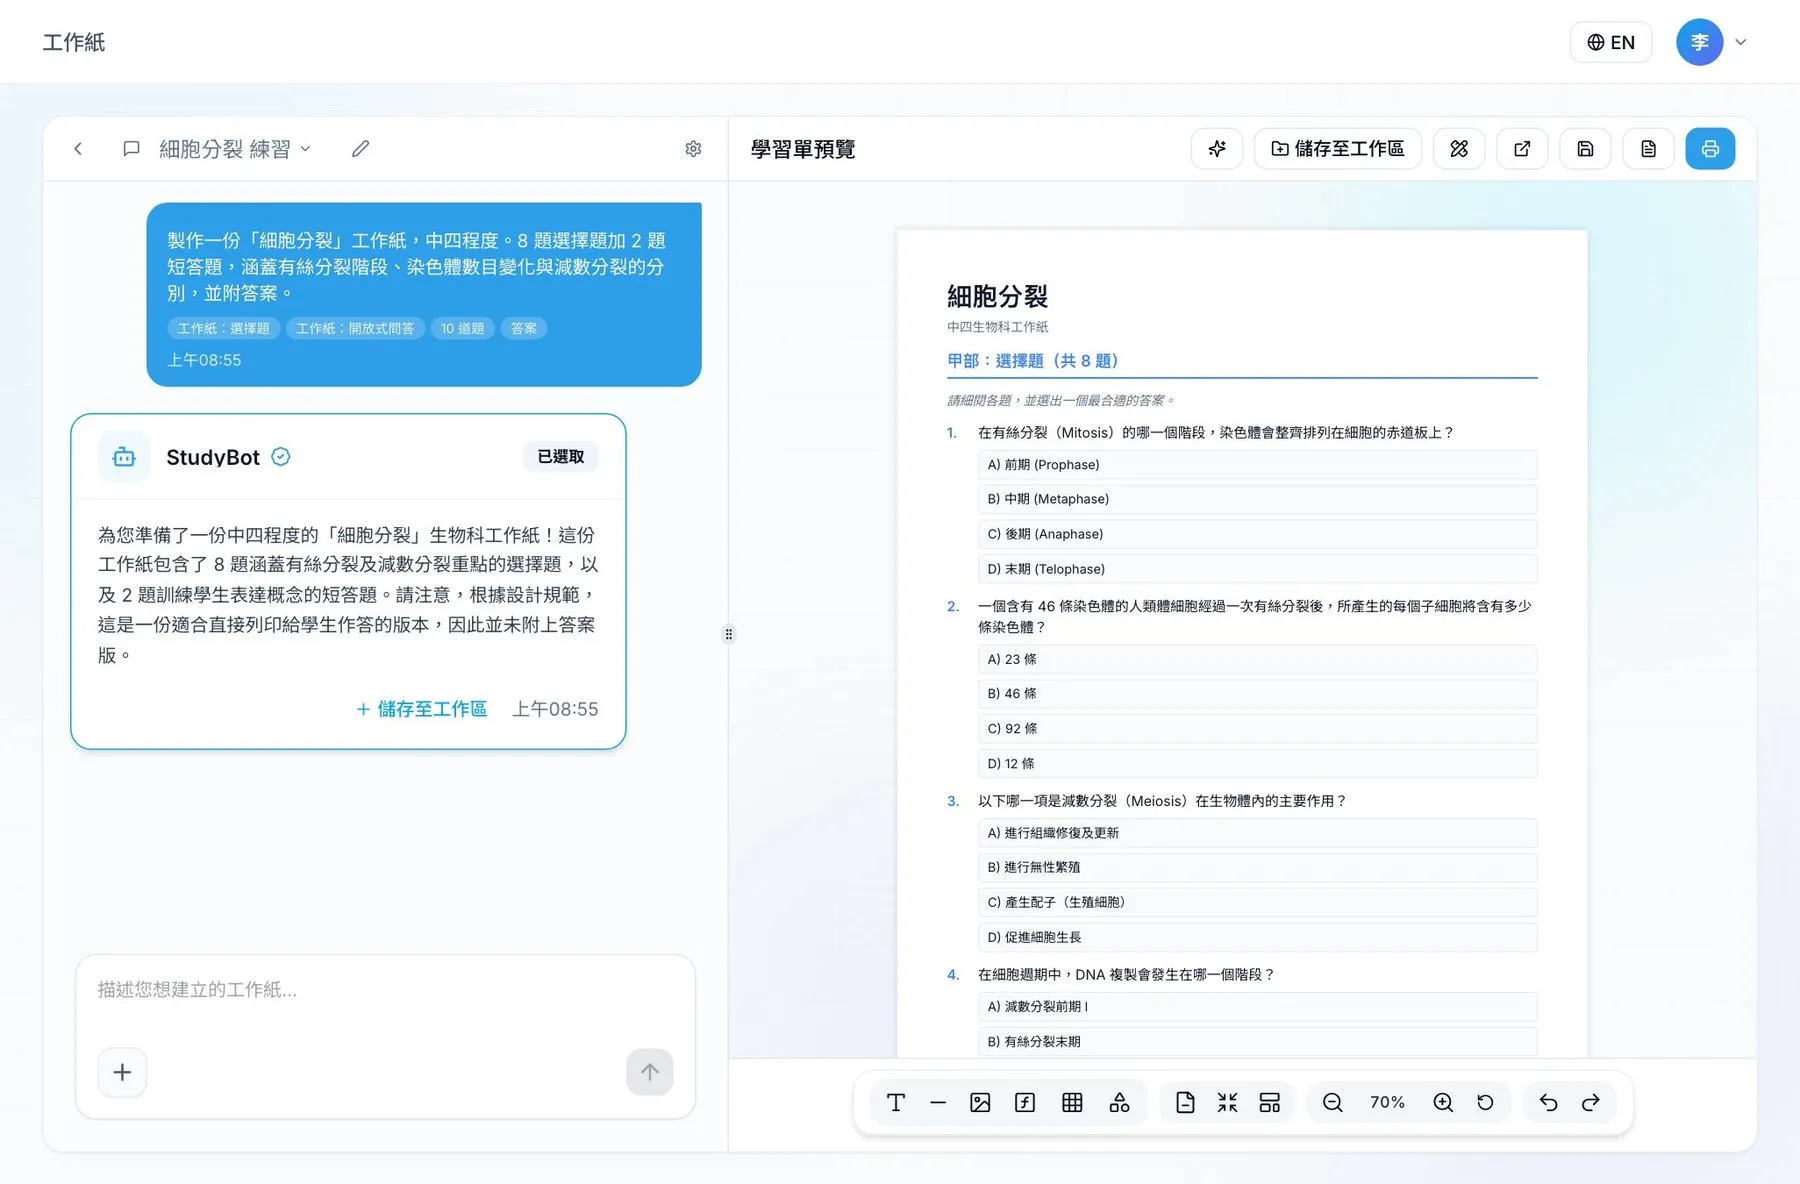Screen dimensions: 1800x1184
Task: Send the message with the up-arrow button
Action: click(x=650, y=1072)
